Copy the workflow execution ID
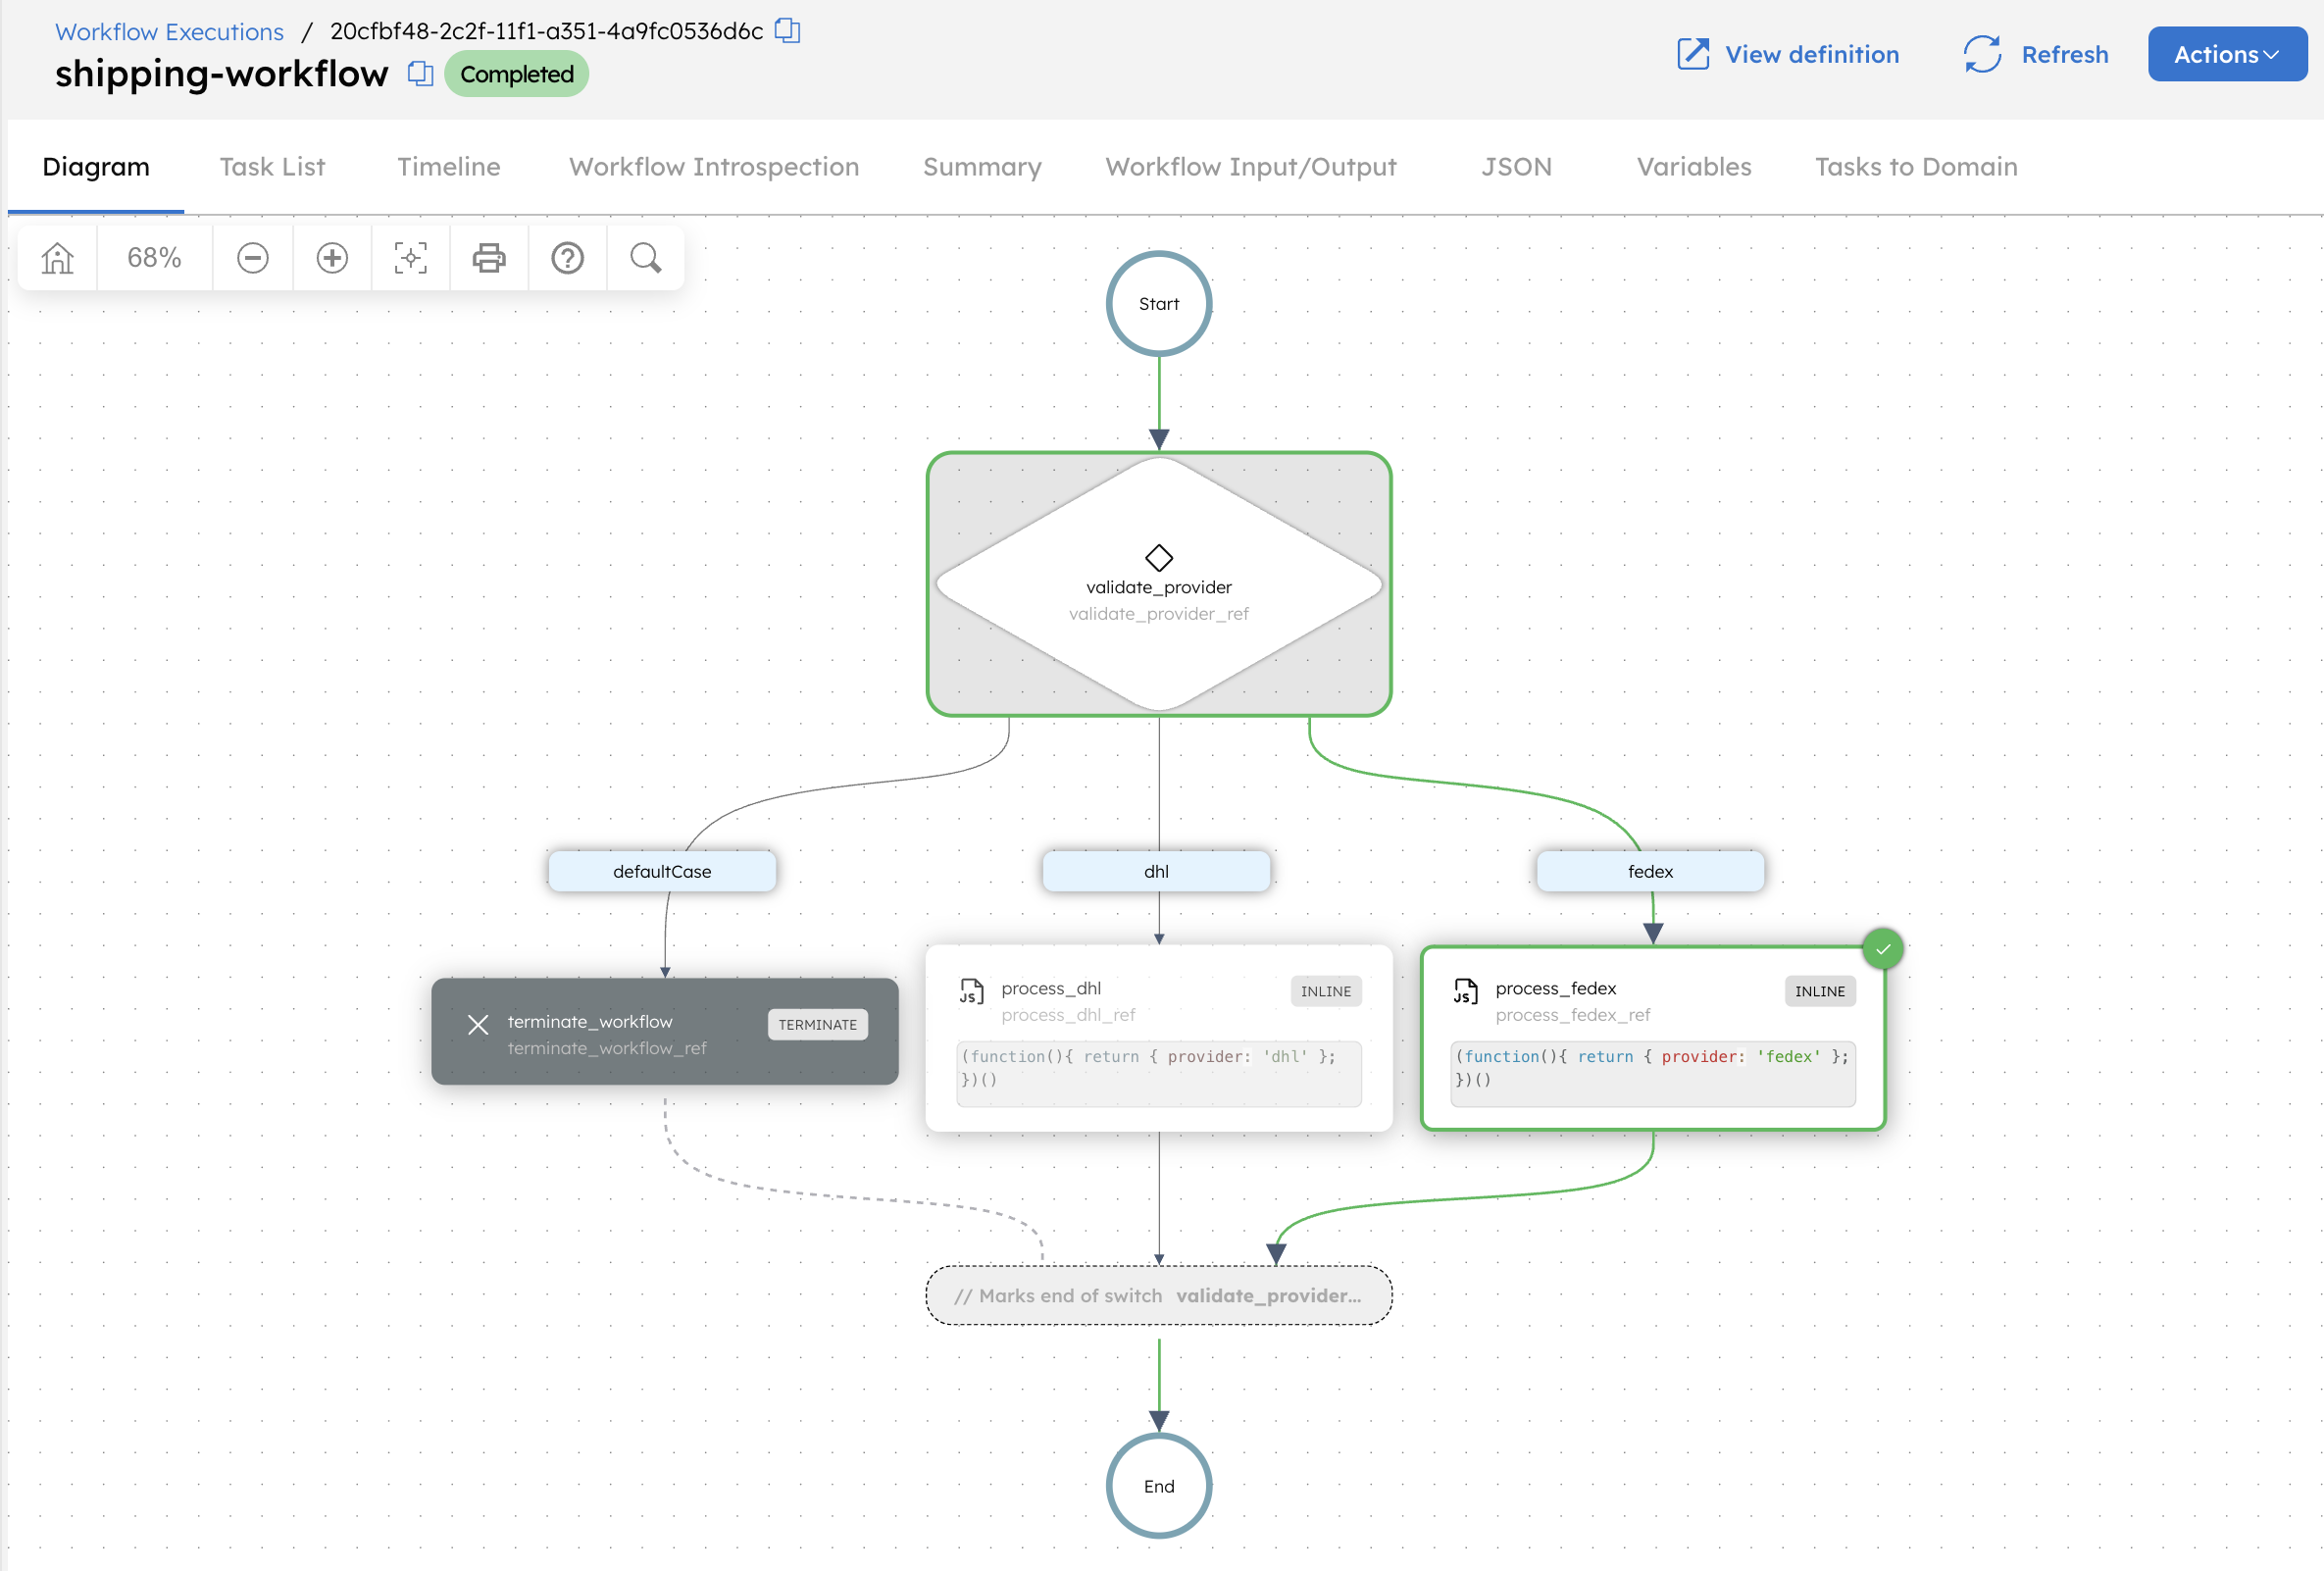 click(787, 30)
